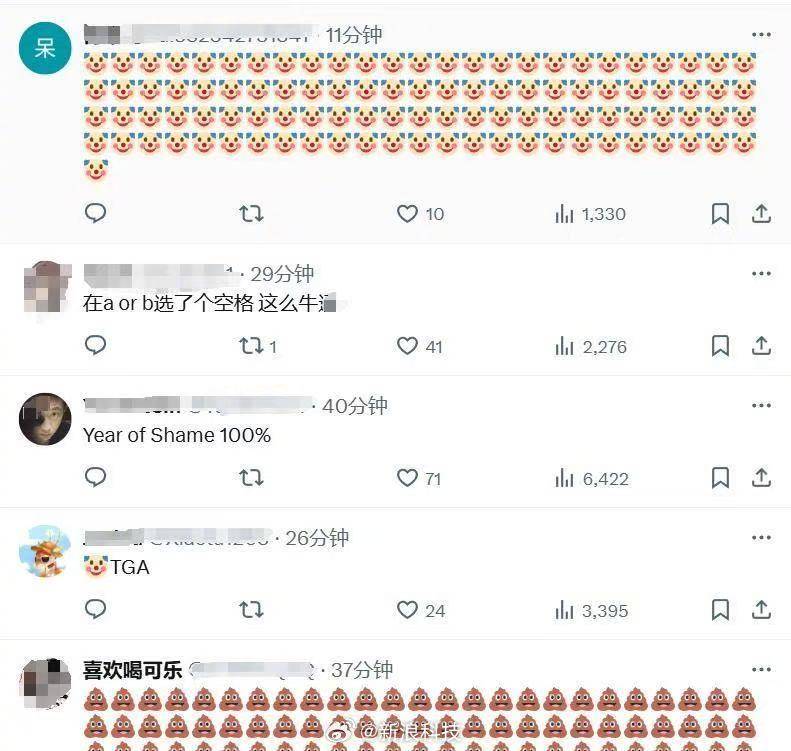791x751 pixels.
Task: Retweet the 'Year of Shame 100%' post
Action: coord(251,478)
